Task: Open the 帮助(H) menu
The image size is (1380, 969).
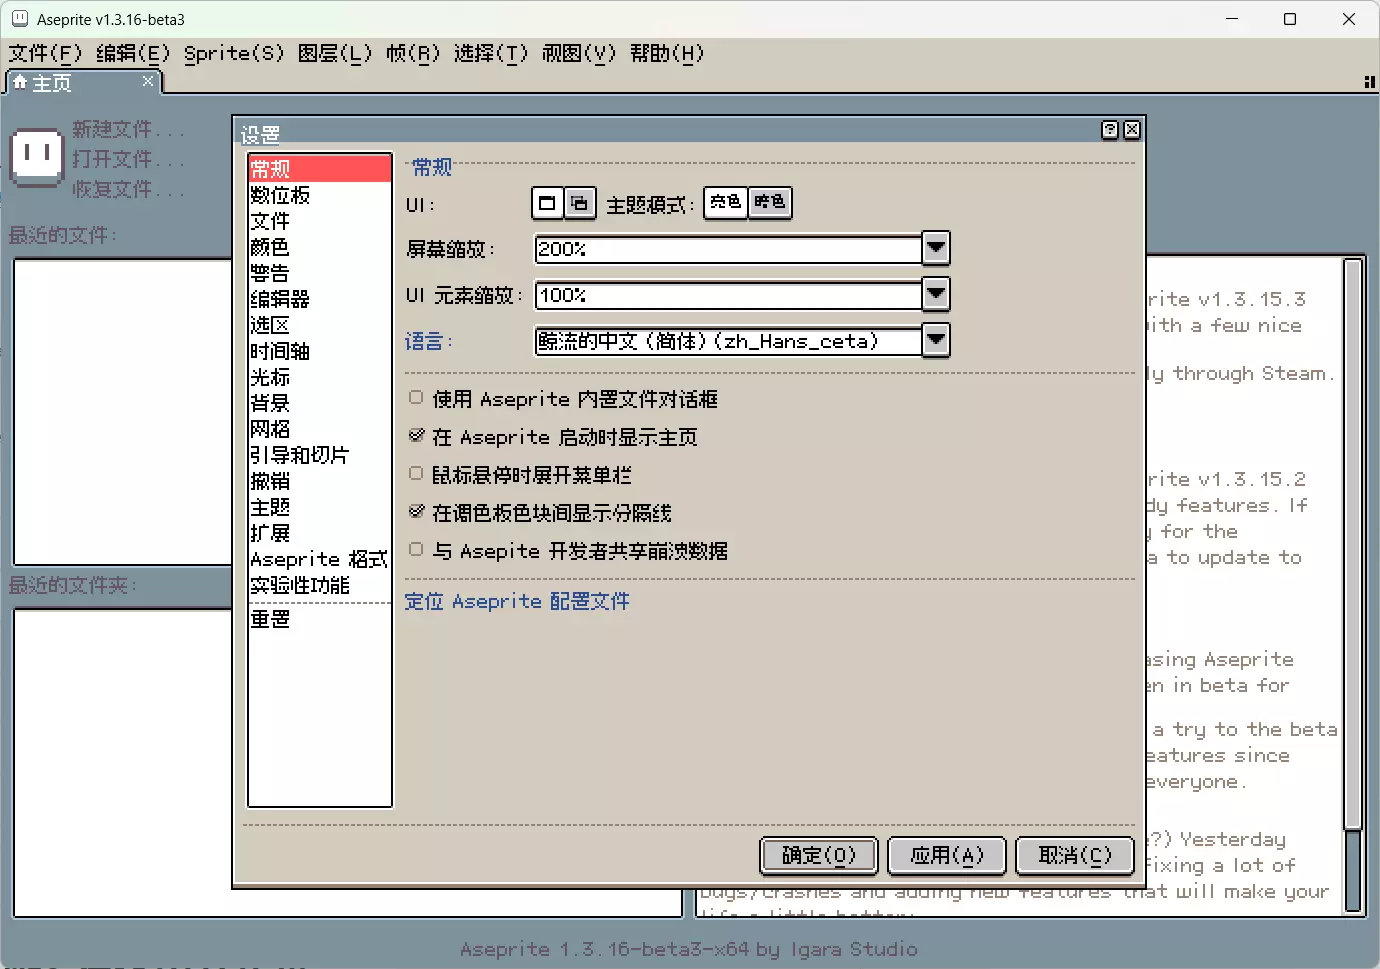Action: pyautogui.click(x=667, y=53)
